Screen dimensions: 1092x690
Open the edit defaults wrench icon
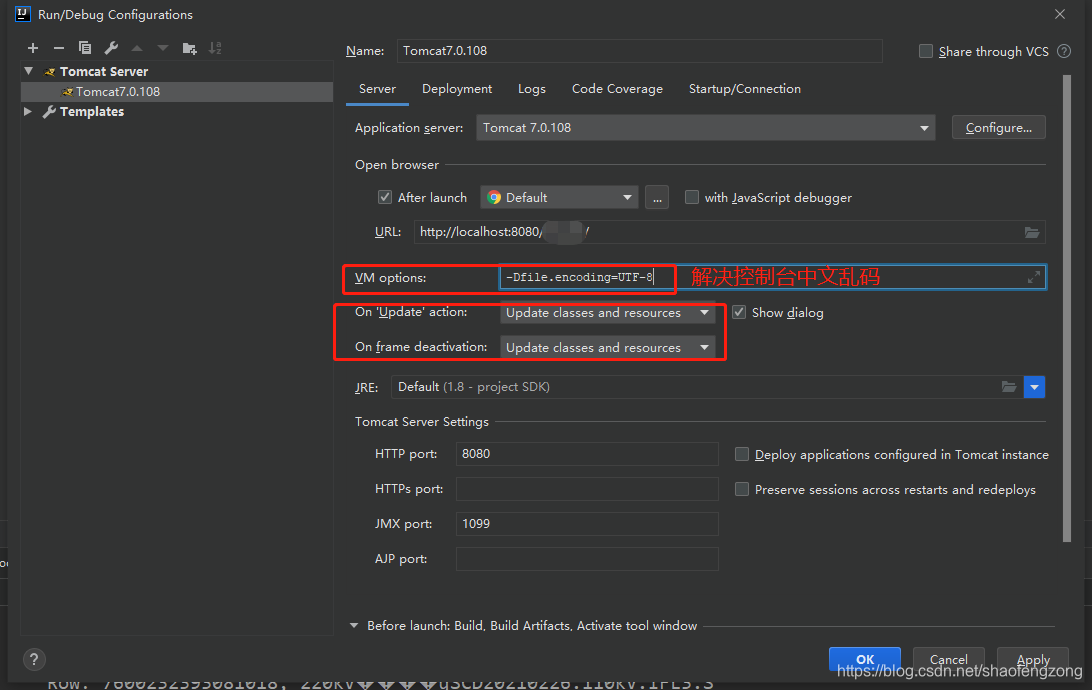[111, 48]
